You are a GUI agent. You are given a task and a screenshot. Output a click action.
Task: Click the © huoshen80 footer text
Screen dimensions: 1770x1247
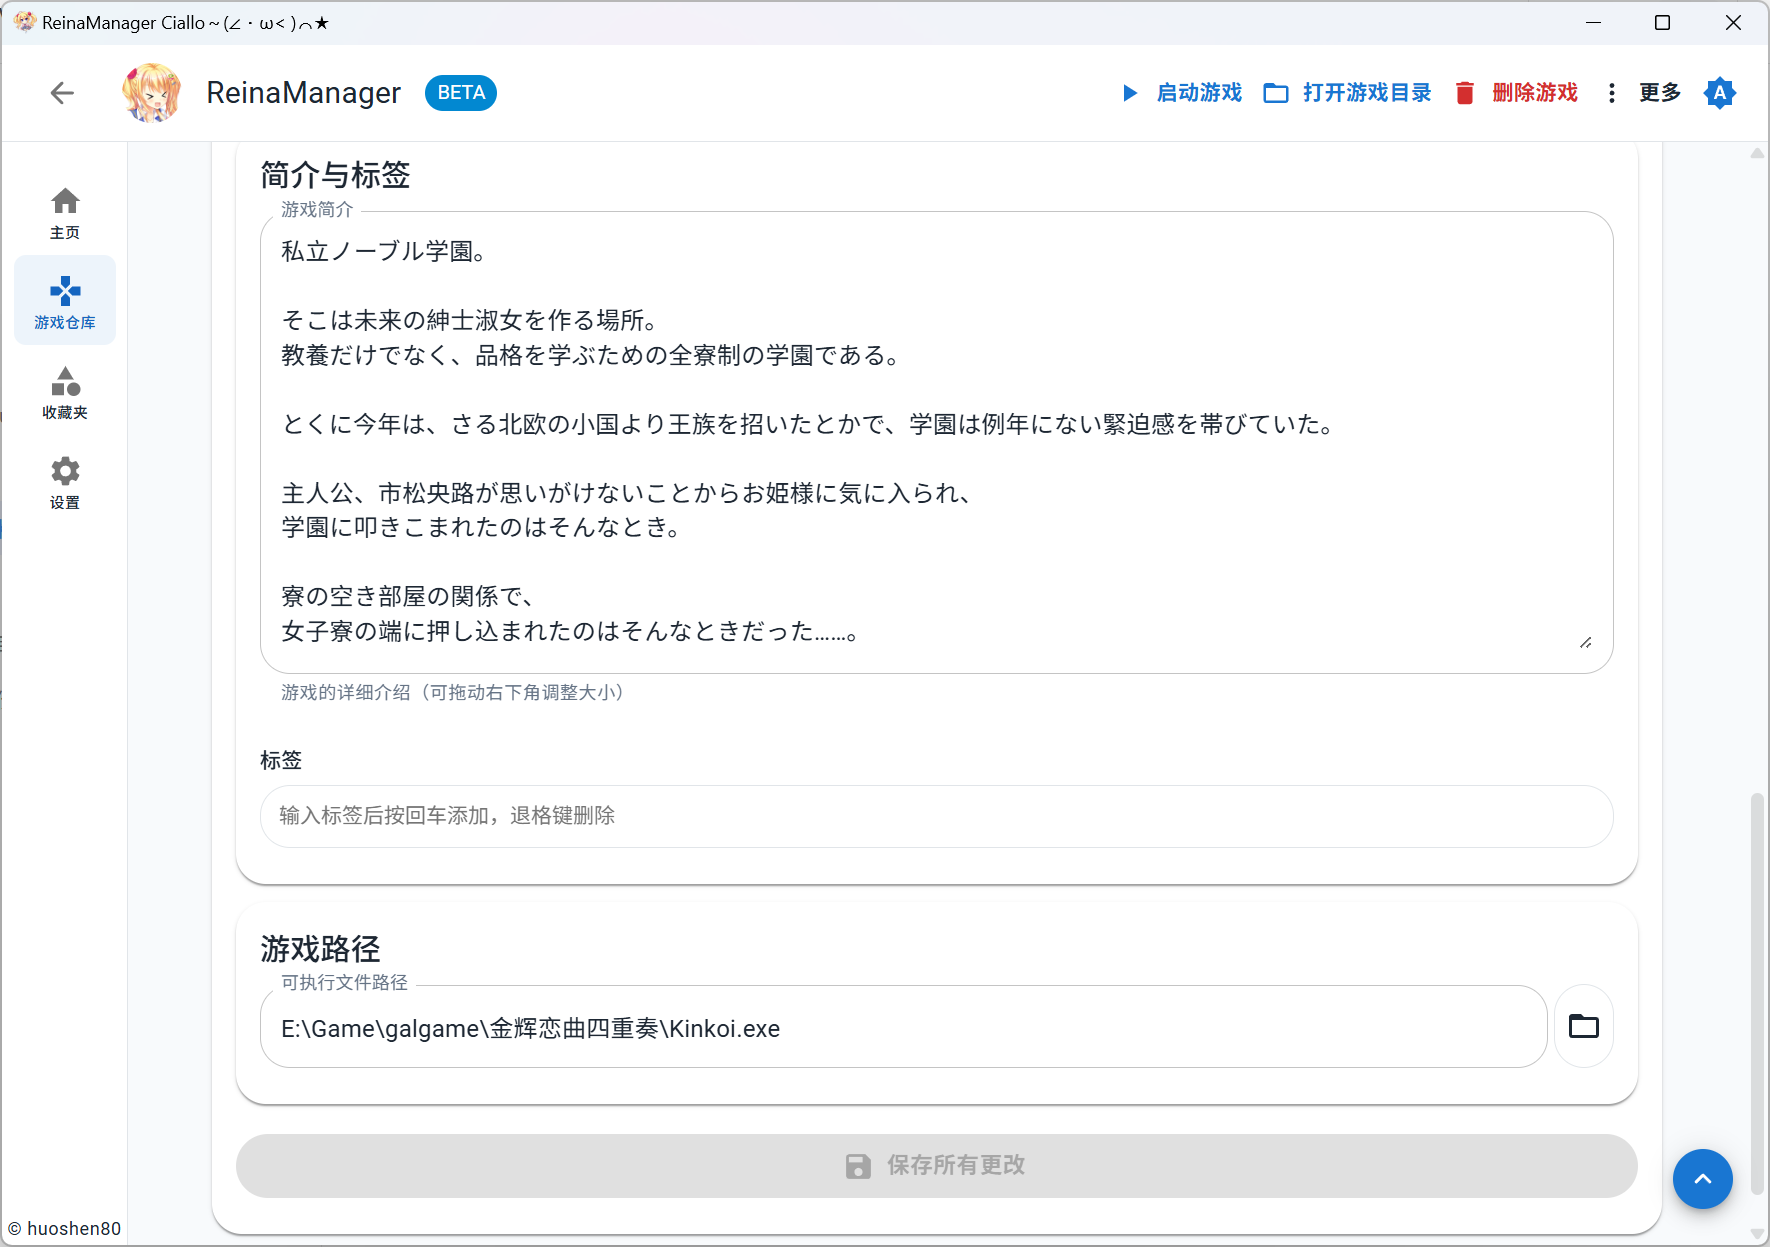(x=65, y=1229)
